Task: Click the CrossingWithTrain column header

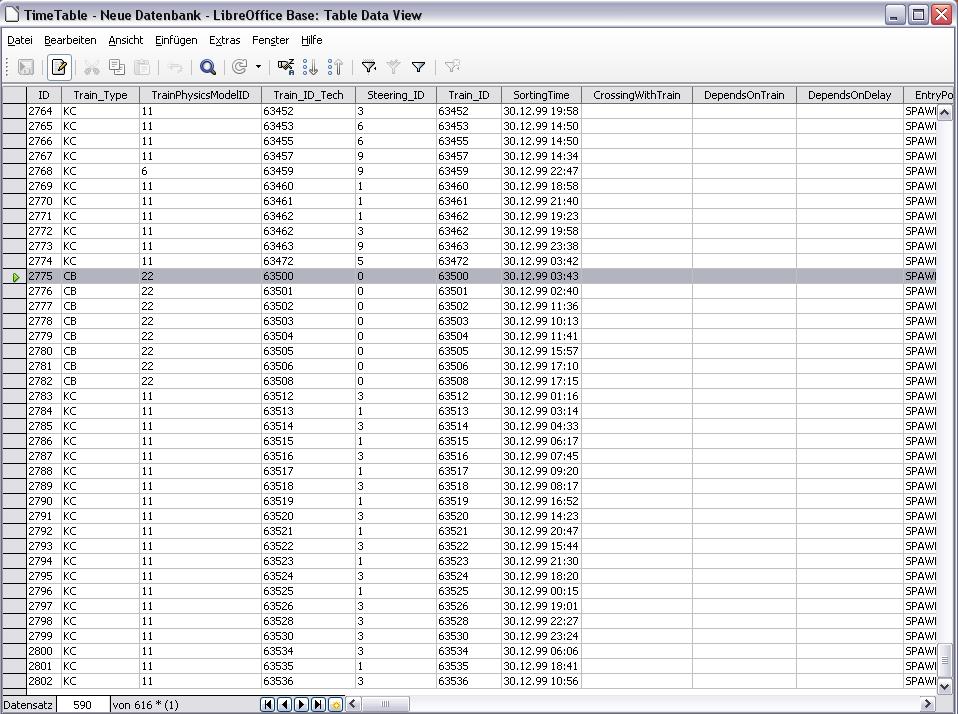Action: tap(637, 95)
